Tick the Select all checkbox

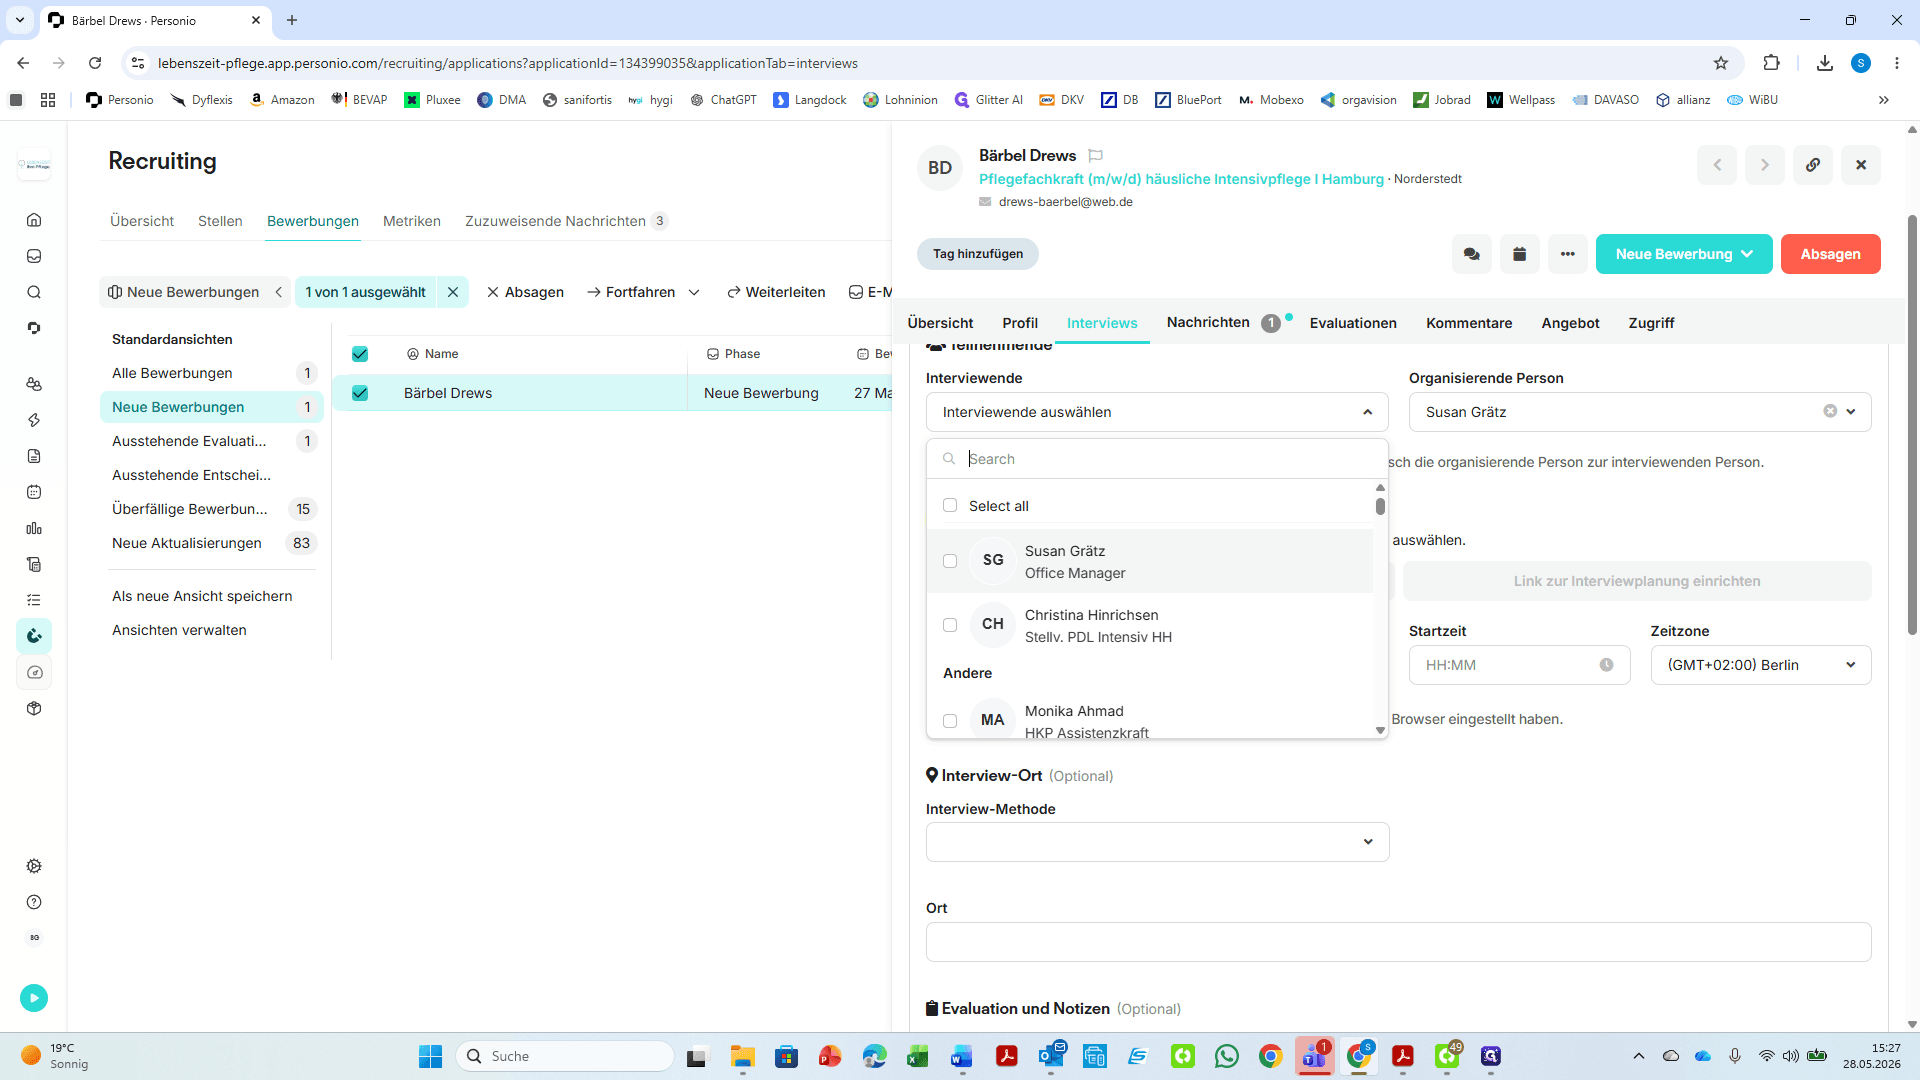(x=950, y=505)
